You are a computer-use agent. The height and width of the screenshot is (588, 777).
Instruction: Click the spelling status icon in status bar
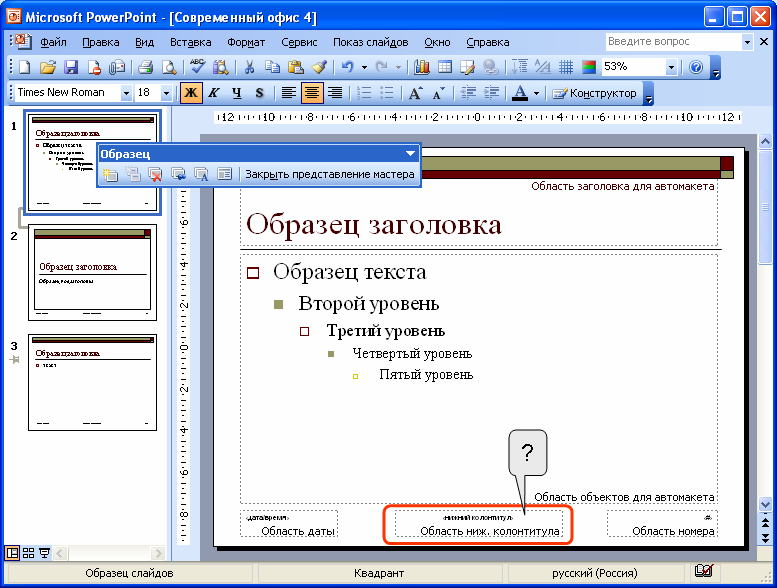(704, 572)
